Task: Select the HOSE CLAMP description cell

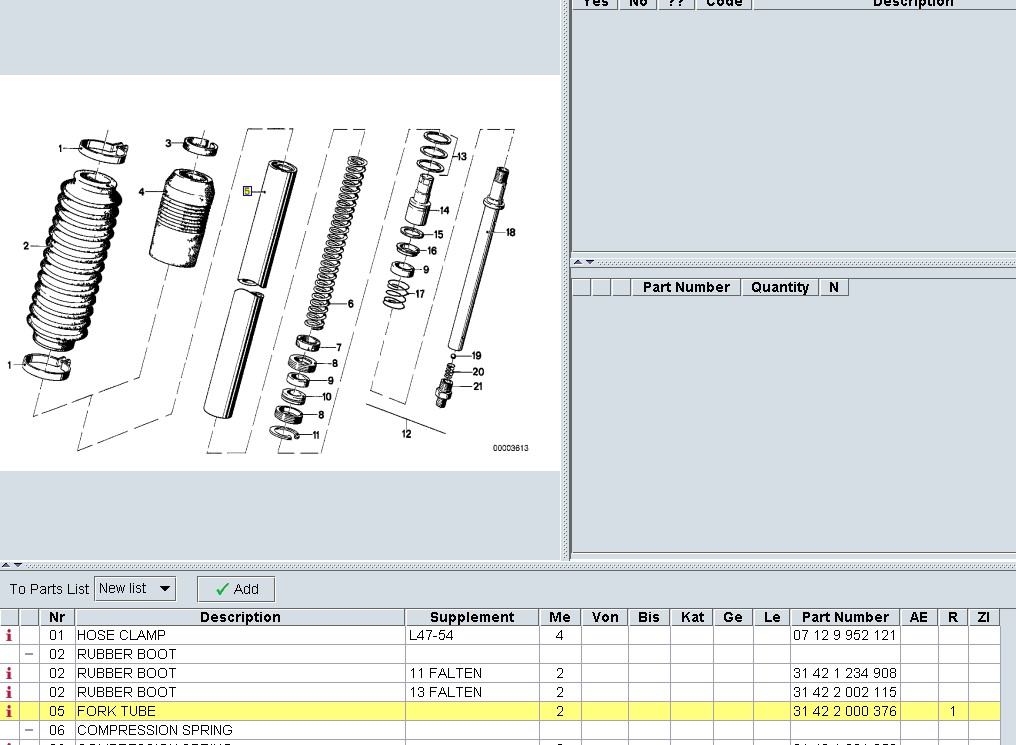Action: [240, 636]
